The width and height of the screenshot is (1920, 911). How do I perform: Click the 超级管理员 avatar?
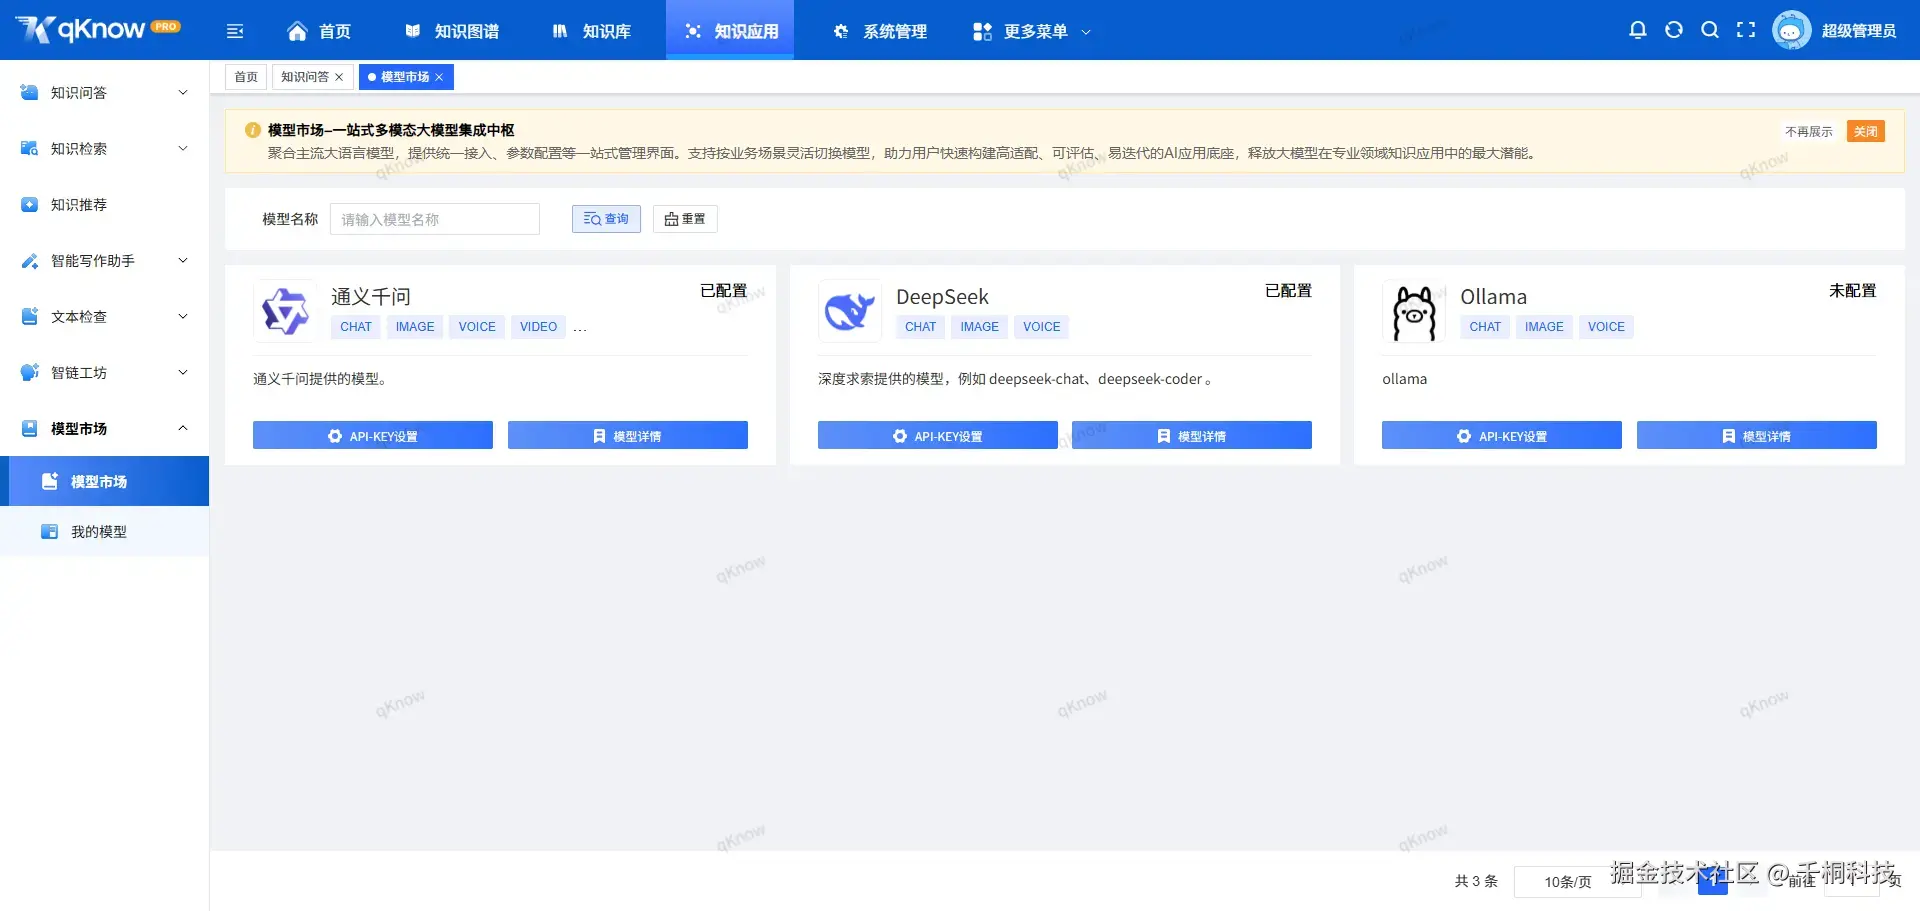click(x=1792, y=30)
